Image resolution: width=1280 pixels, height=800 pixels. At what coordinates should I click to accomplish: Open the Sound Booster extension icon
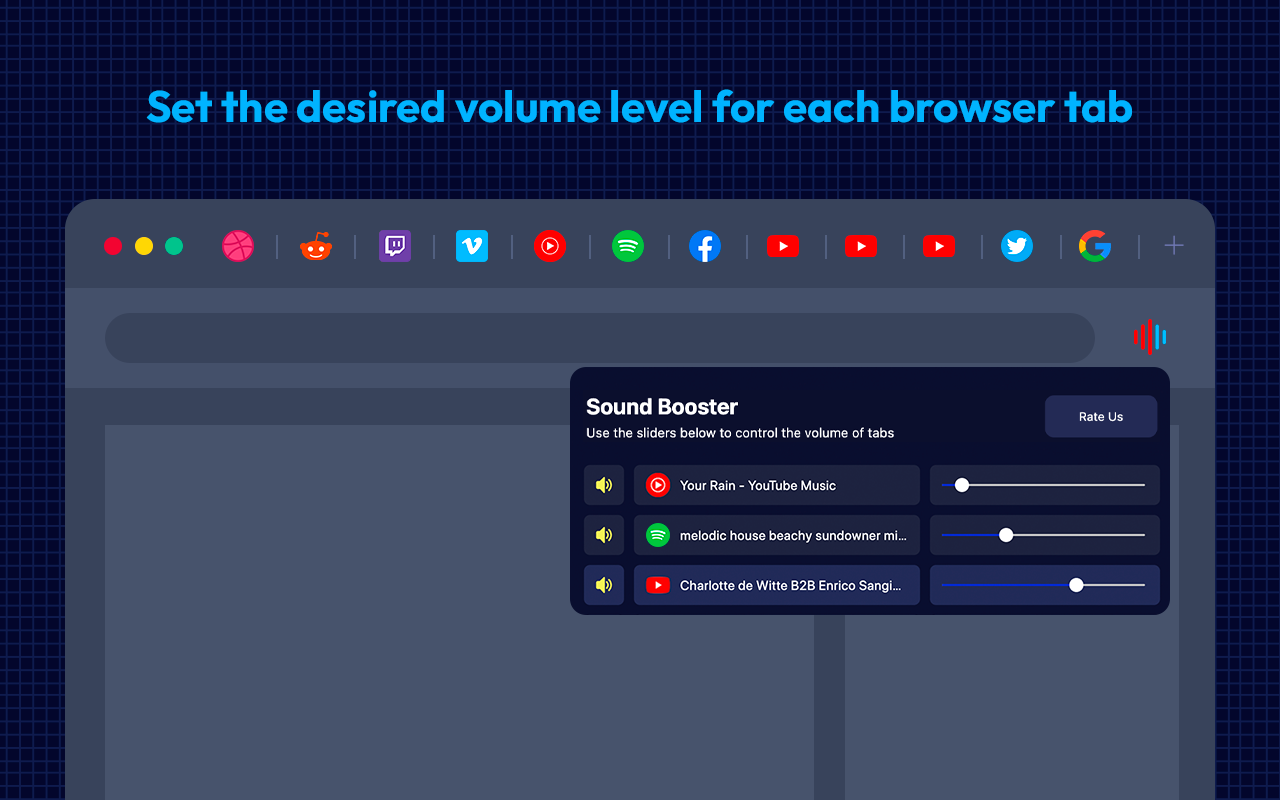[1150, 337]
